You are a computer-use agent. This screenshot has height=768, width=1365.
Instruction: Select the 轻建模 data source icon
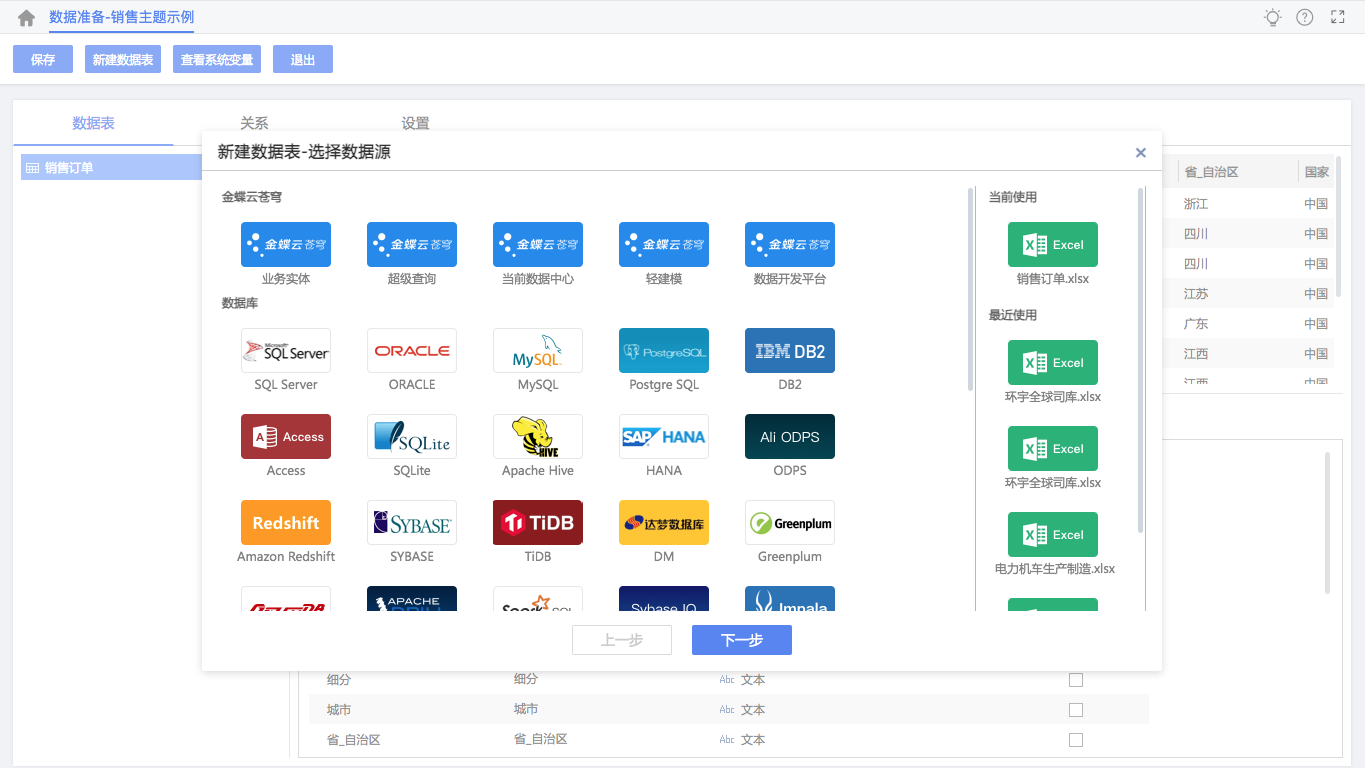(x=664, y=244)
